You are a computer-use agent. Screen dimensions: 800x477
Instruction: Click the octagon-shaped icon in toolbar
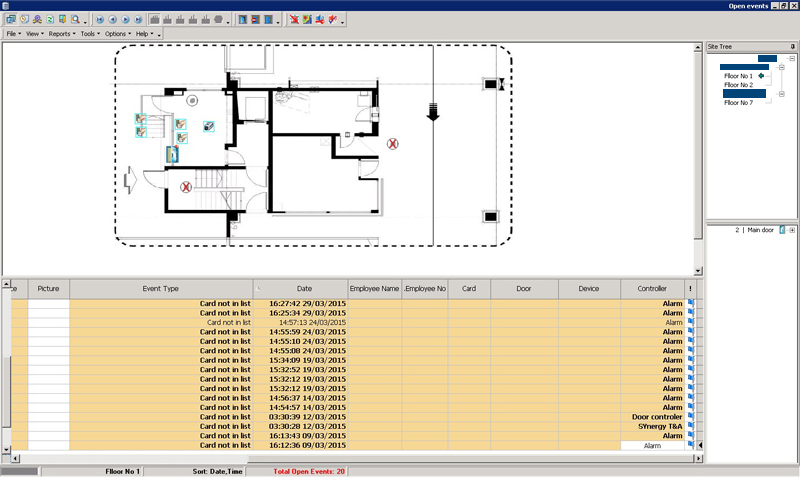[x=218, y=19]
